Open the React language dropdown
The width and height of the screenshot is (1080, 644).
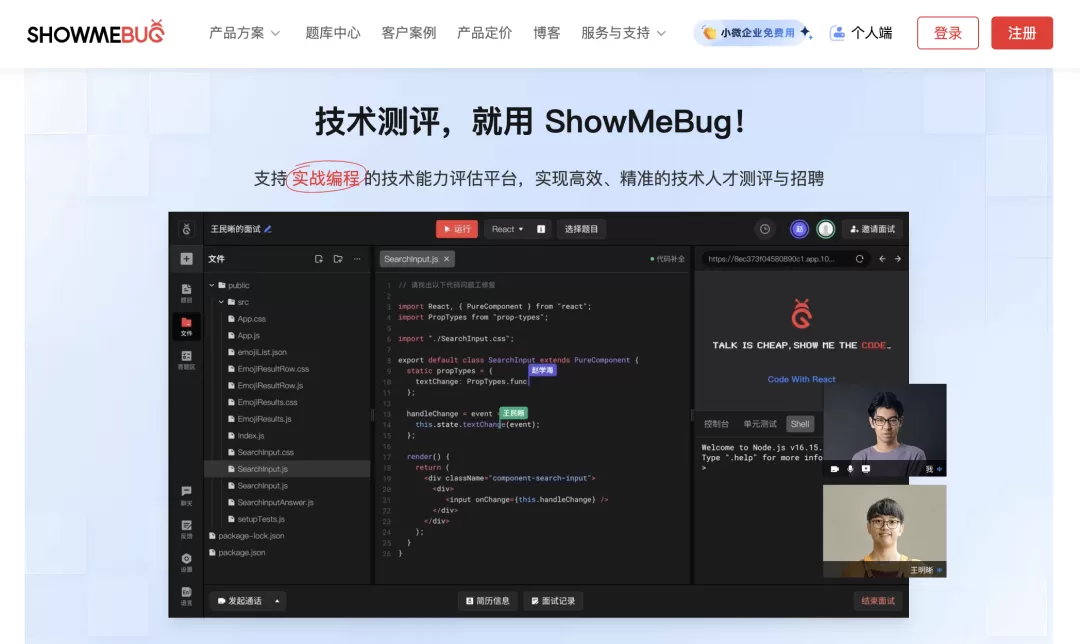pyautogui.click(x=508, y=229)
